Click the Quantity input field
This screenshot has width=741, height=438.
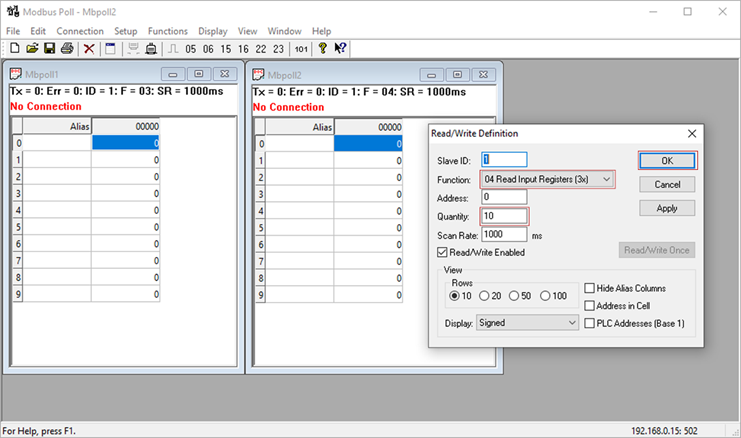pyautogui.click(x=504, y=216)
